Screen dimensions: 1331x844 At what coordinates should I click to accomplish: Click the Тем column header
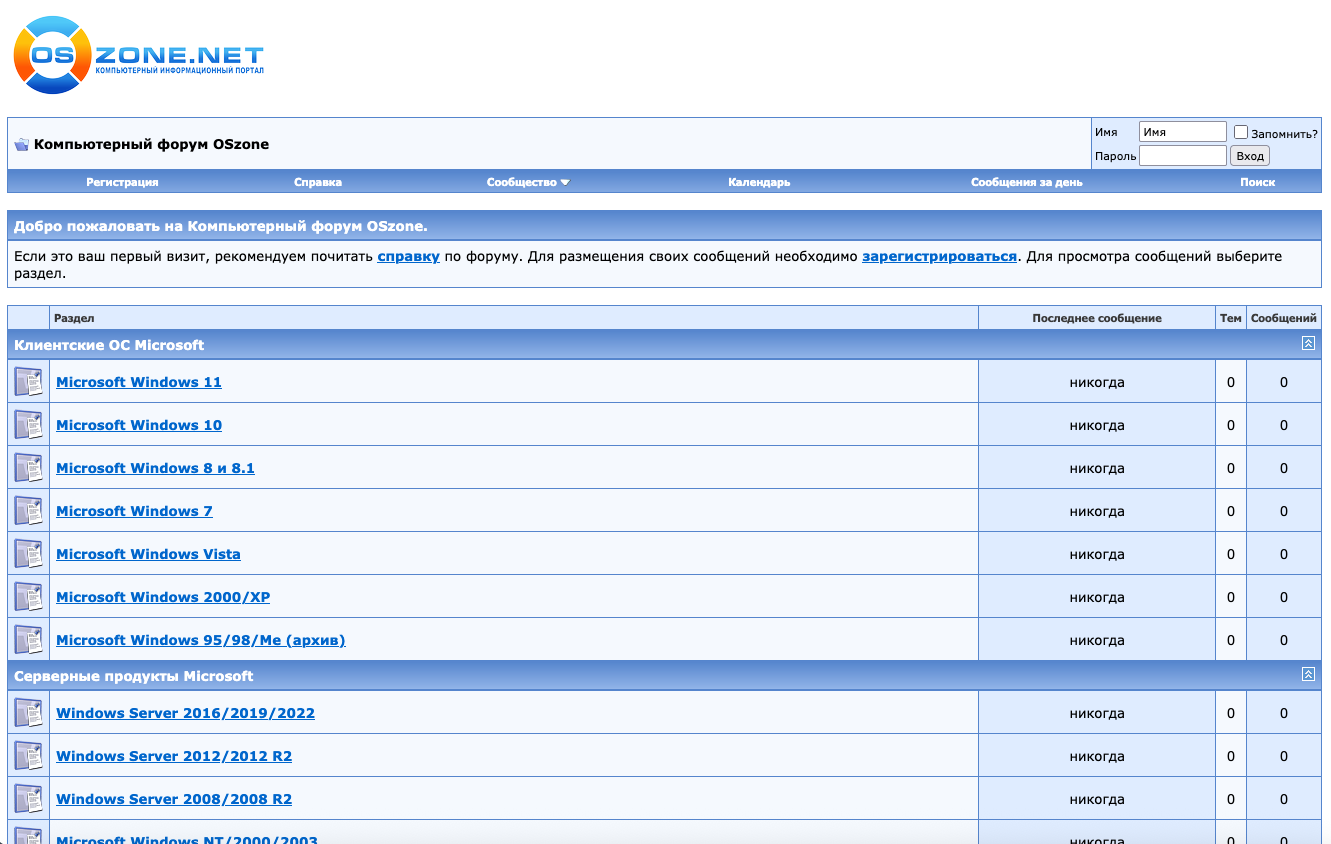click(1231, 318)
